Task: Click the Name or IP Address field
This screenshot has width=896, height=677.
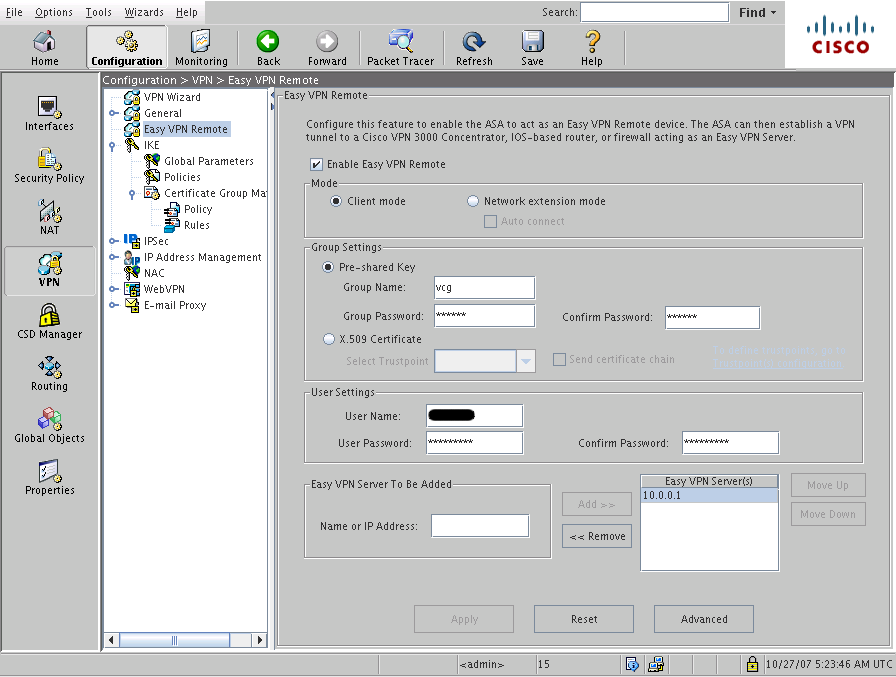Action: (480, 526)
